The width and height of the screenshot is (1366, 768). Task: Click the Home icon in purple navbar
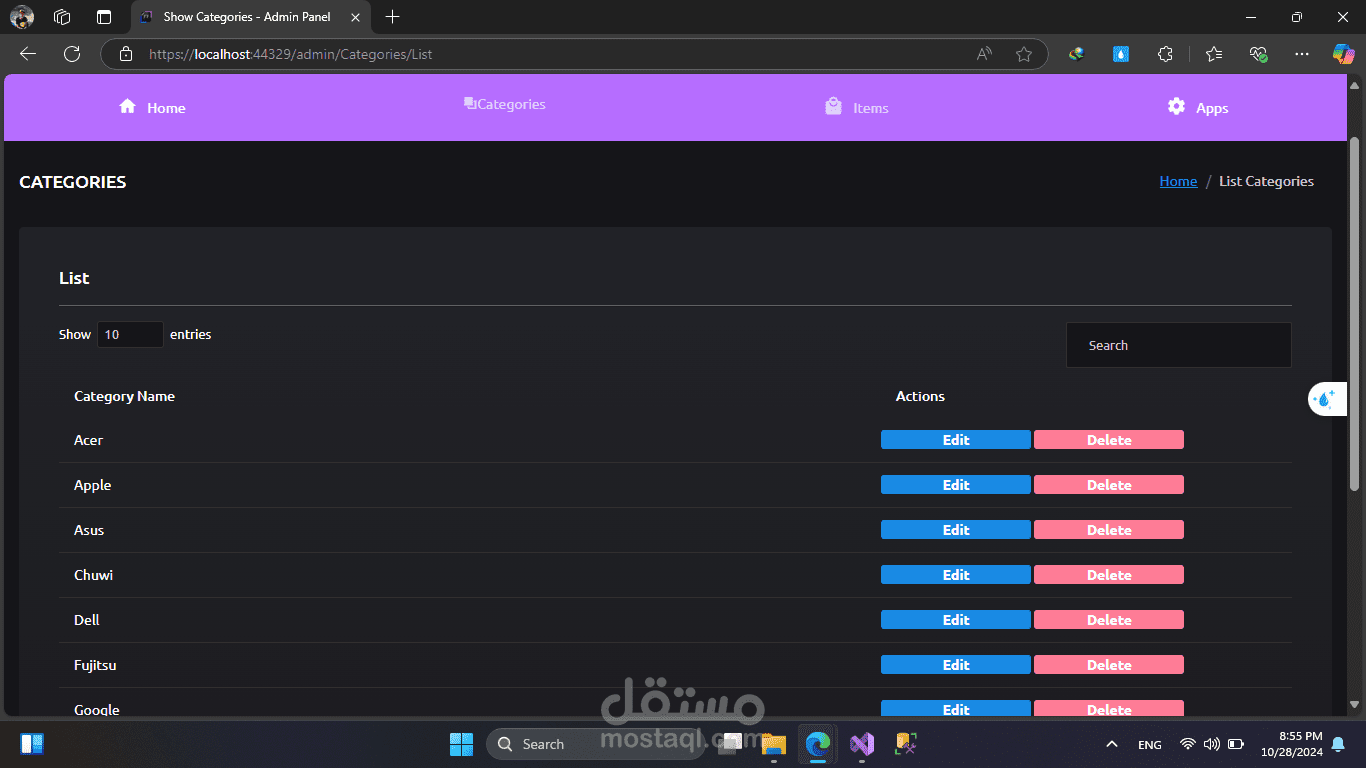[x=127, y=106]
